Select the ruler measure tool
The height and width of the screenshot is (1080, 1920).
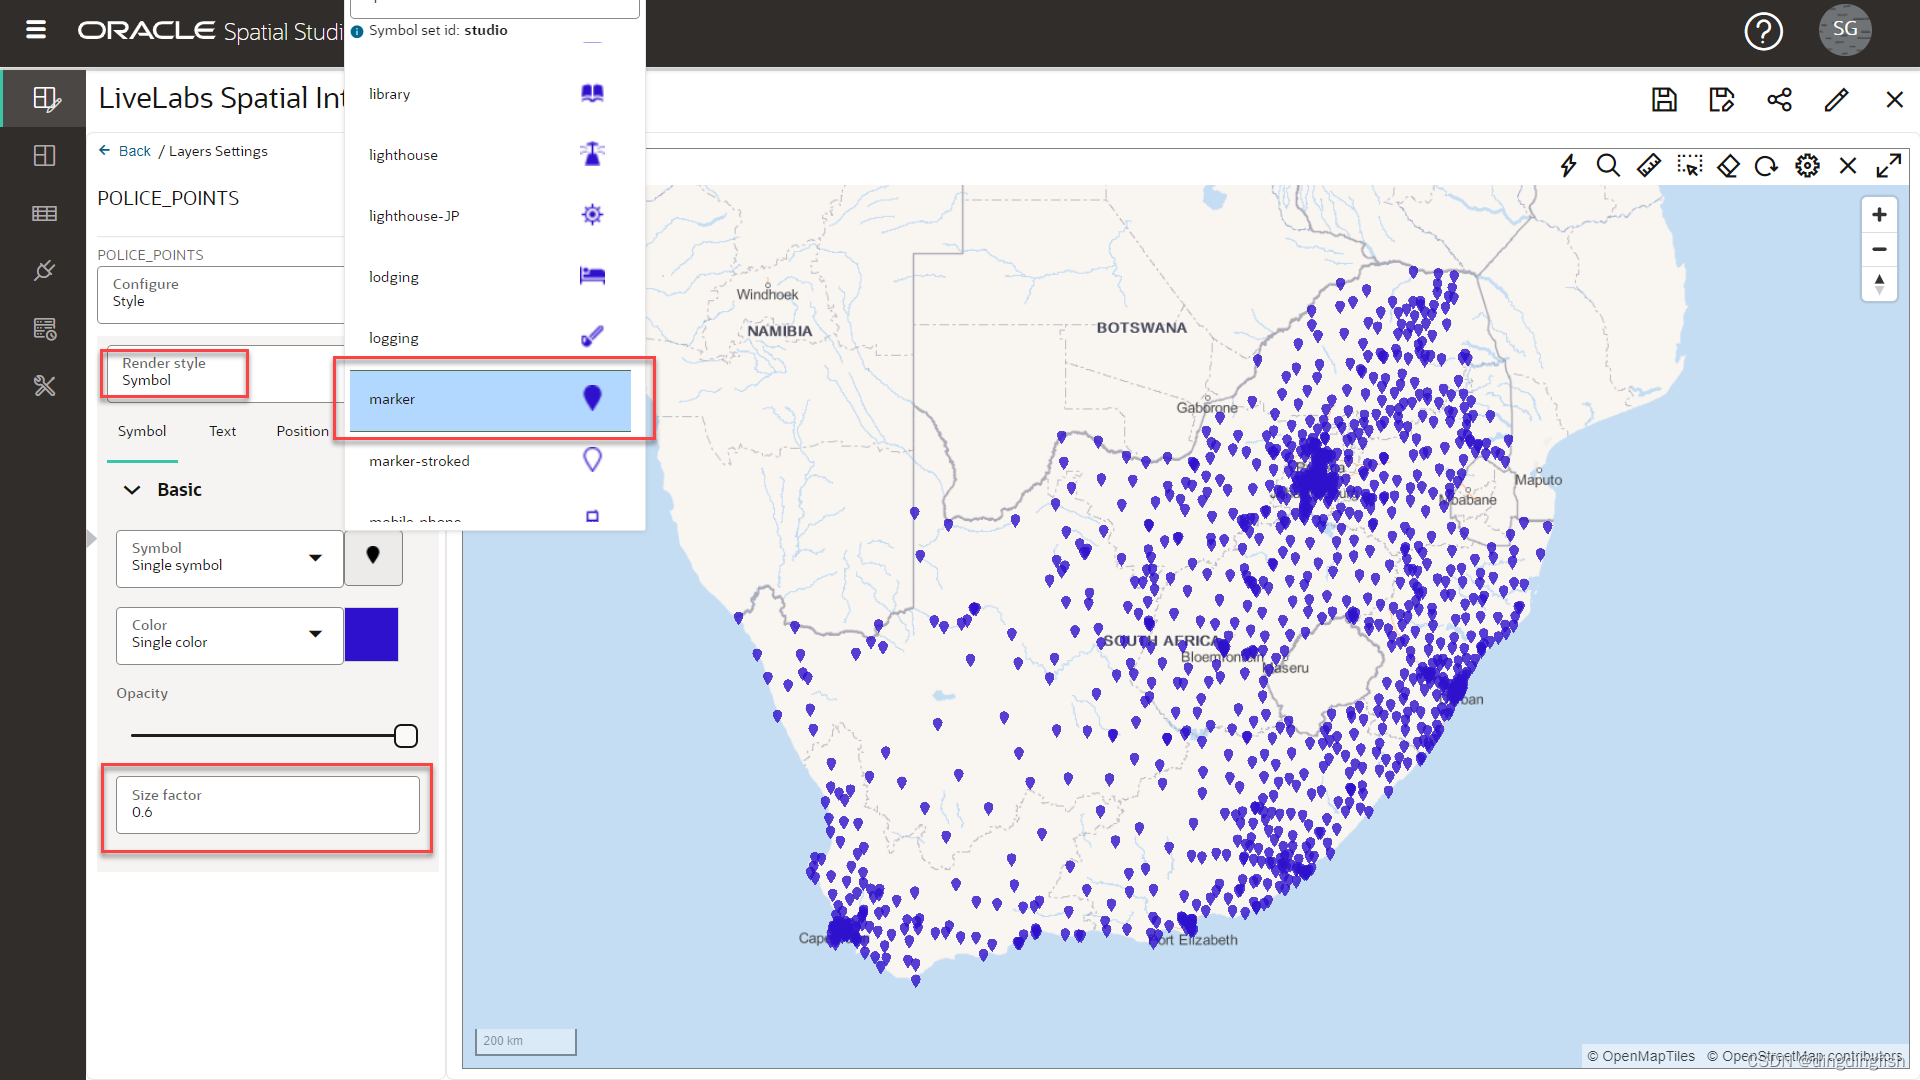1649,166
